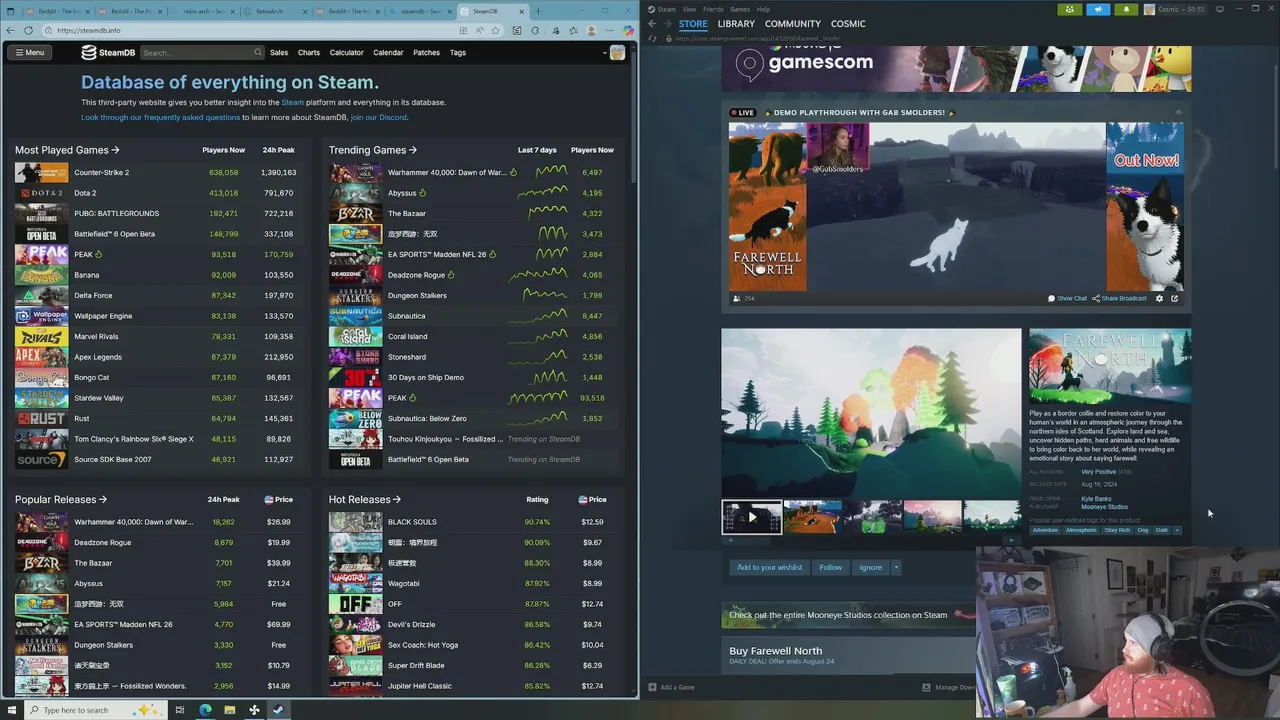Open Popular Releases arrow link
1280x720 pixels.
61,499
